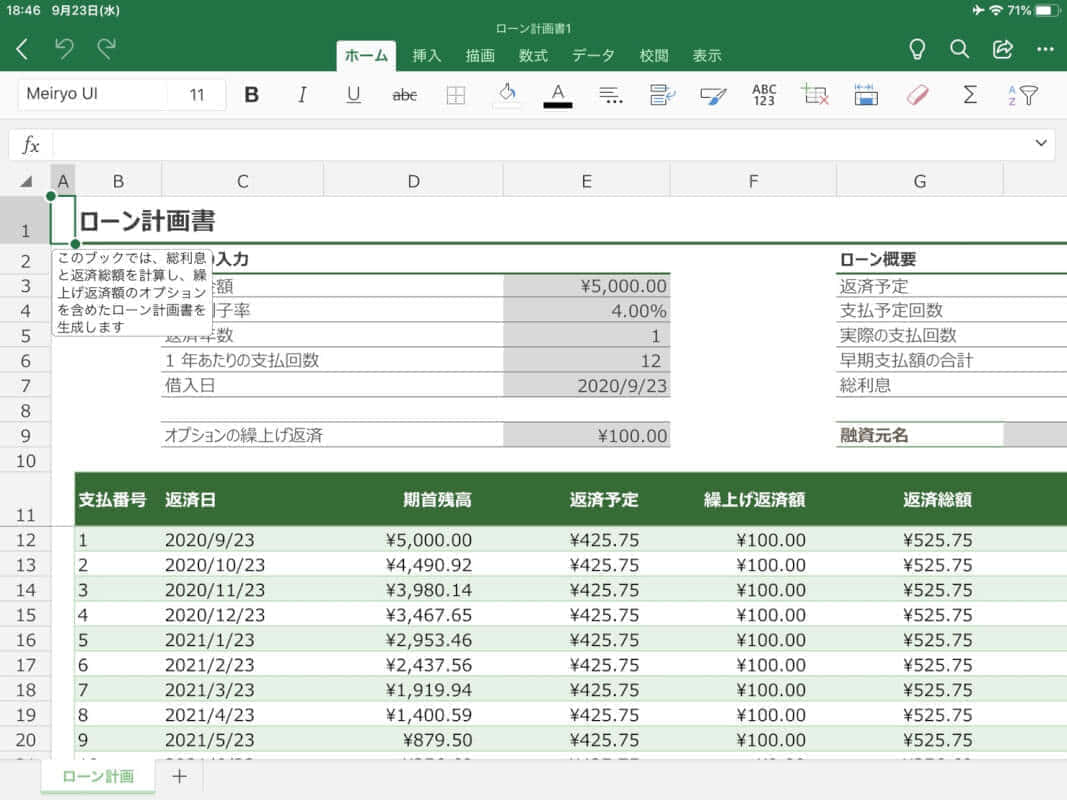Open insert and delete cells tool
1067x800 pixels.
click(x=815, y=95)
